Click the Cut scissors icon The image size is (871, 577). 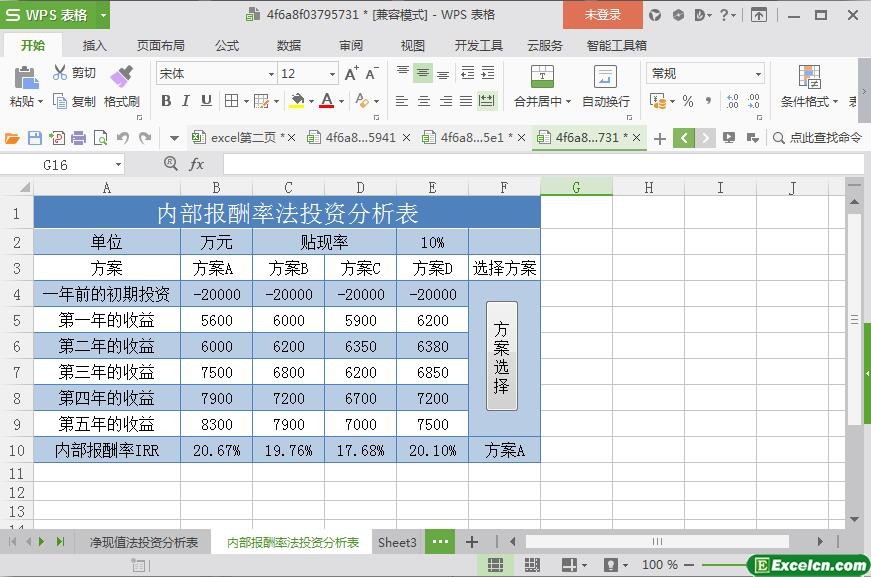[59, 72]
